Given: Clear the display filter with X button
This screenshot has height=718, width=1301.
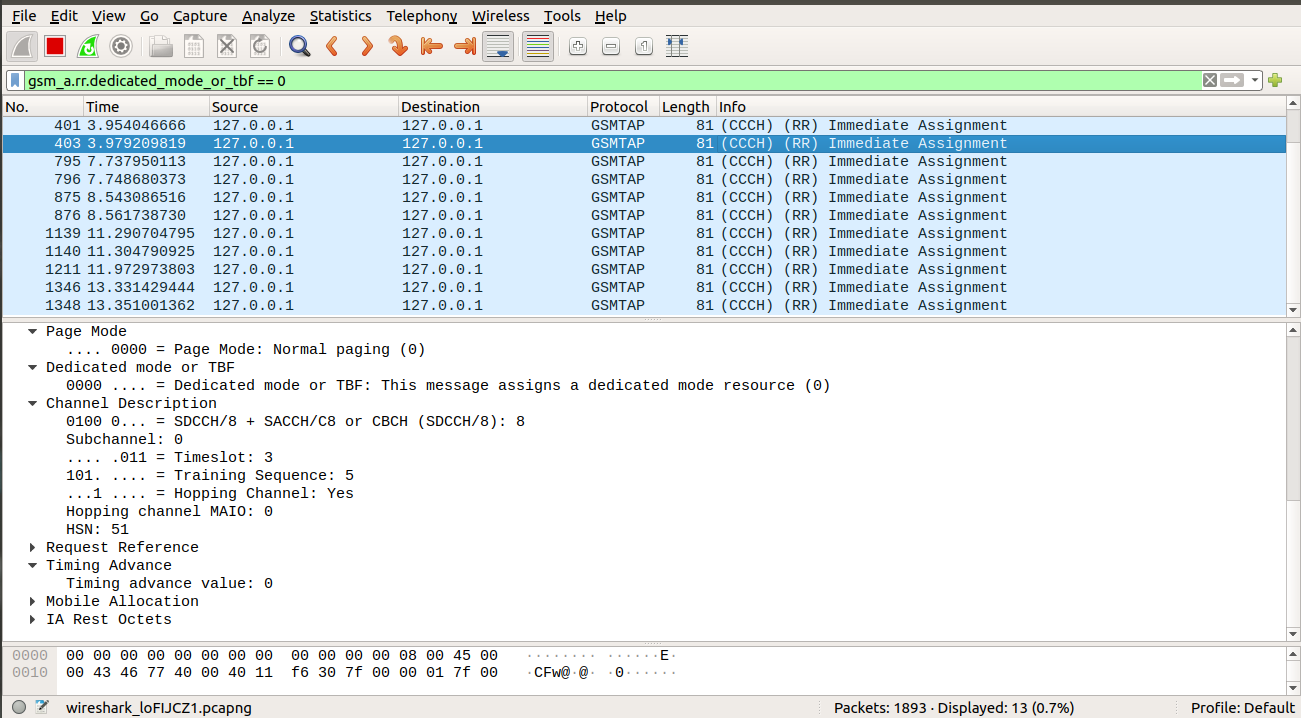Looking at the screenshot, I should coord(1210,80).
